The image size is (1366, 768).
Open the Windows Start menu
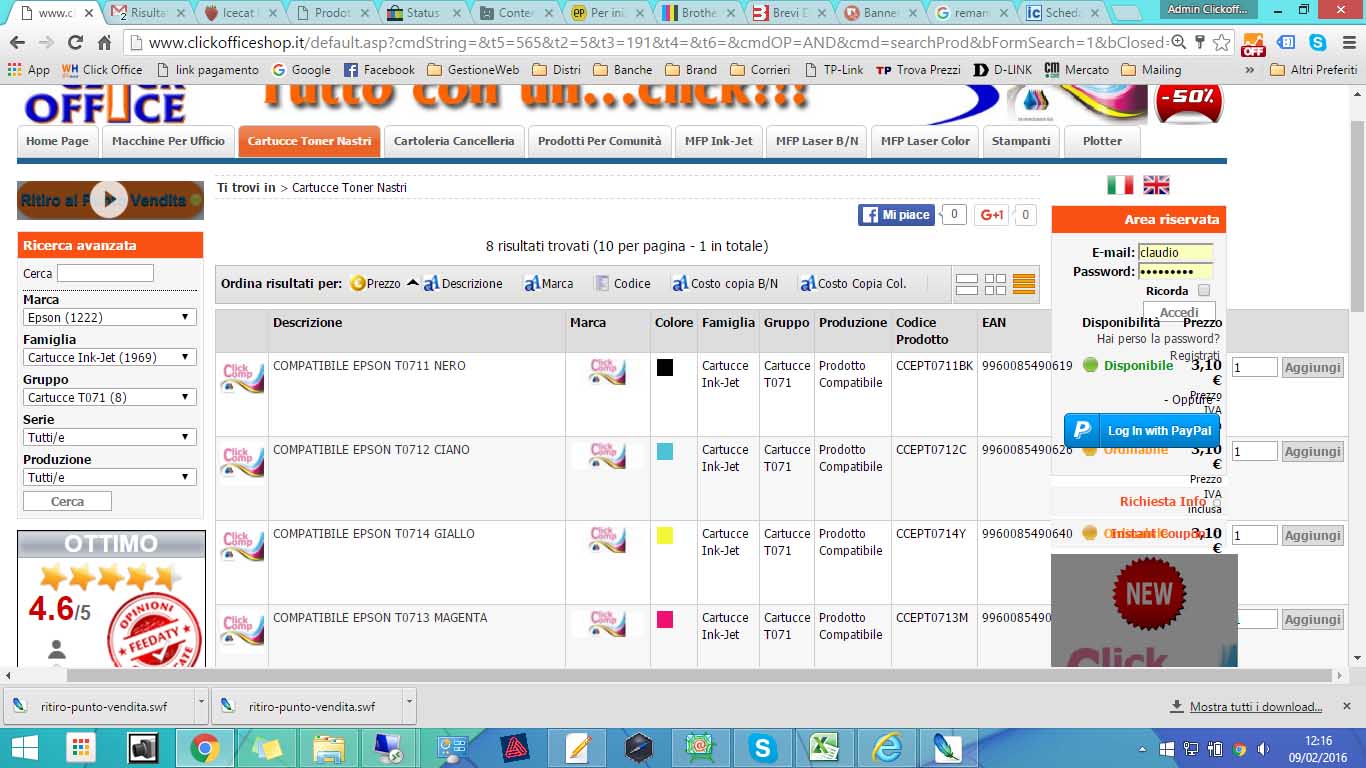coord(23,748)
